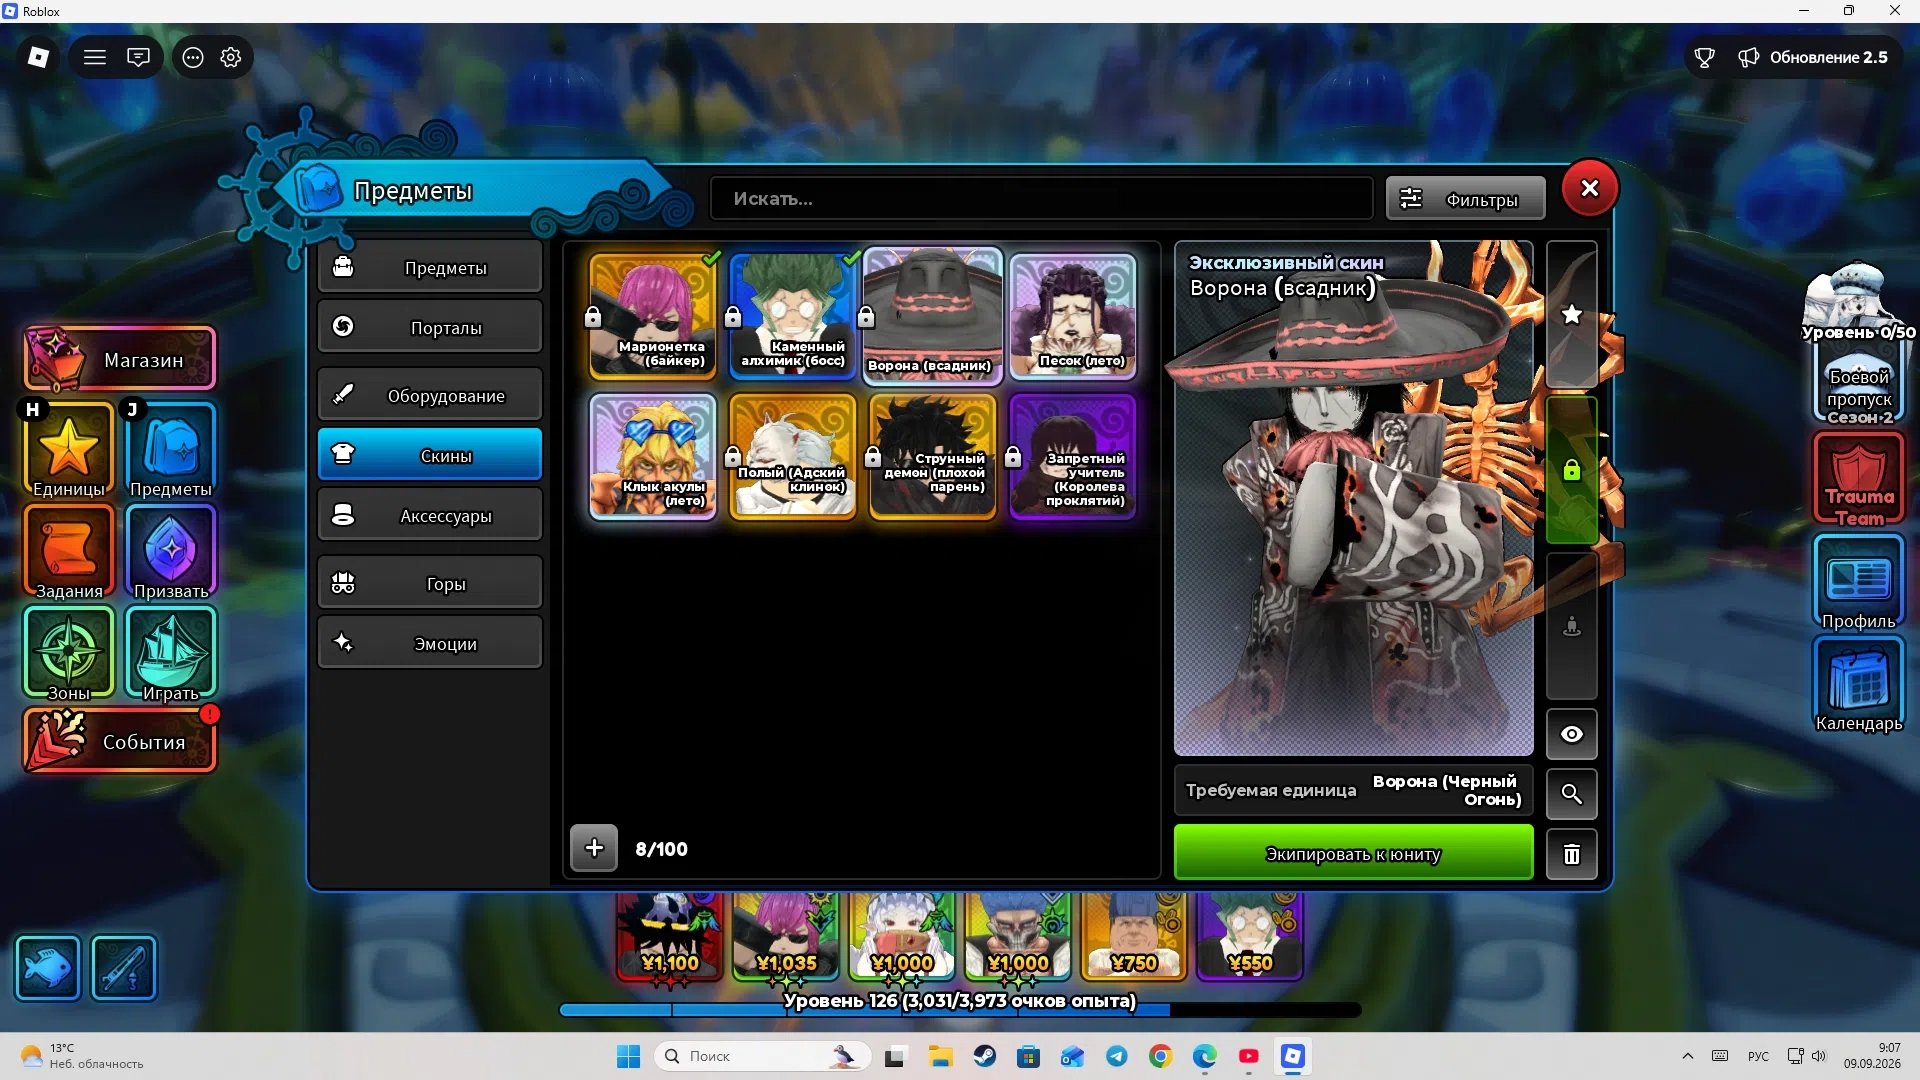Viewport: 1920px width, 1080px height.
Task: Open the chat bubble icon
Action: click(139, 57)
